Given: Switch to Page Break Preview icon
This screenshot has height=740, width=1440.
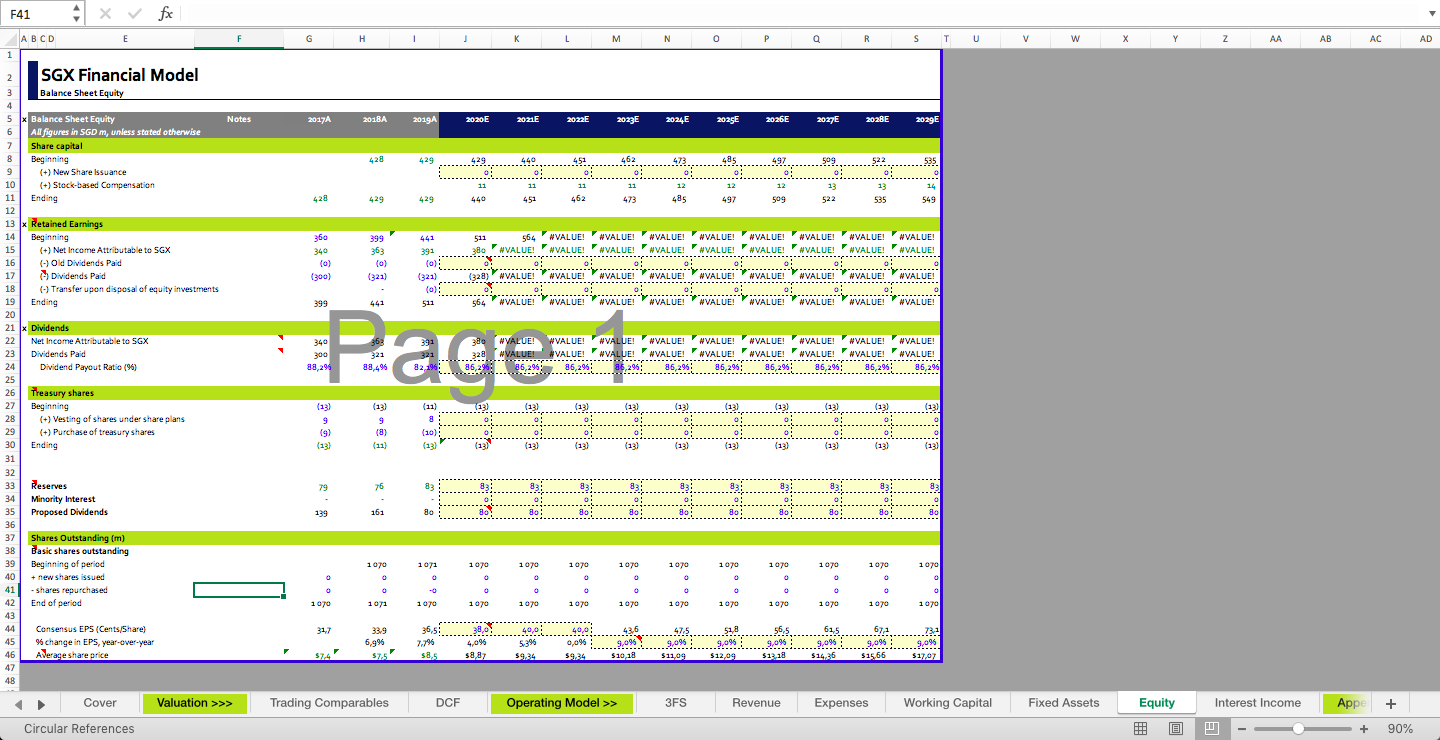Looking at the screenshot, I should coord(1211,729).
